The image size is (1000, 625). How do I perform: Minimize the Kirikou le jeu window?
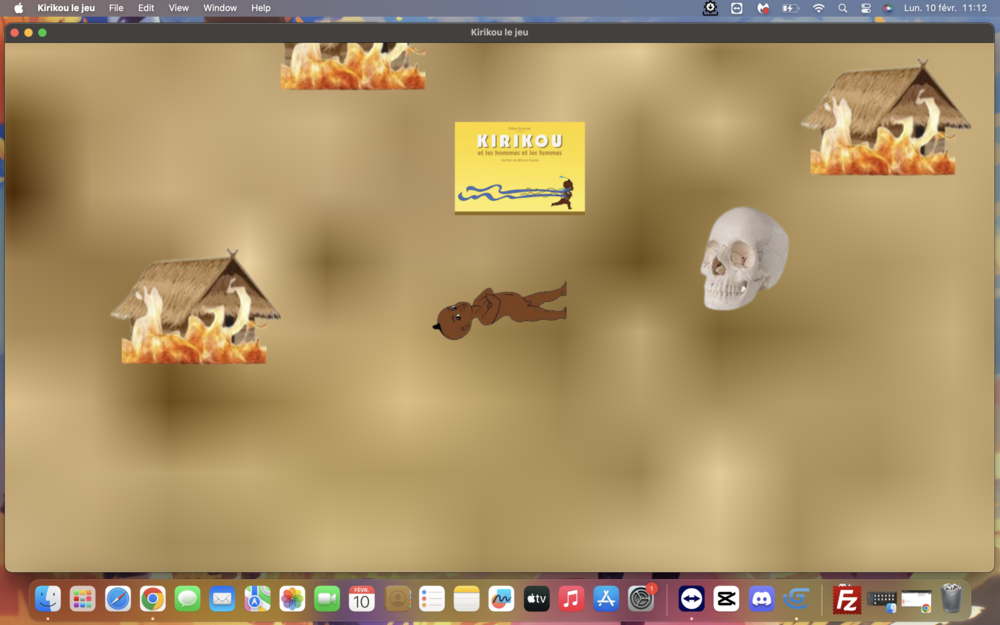(x=28, y=33)
